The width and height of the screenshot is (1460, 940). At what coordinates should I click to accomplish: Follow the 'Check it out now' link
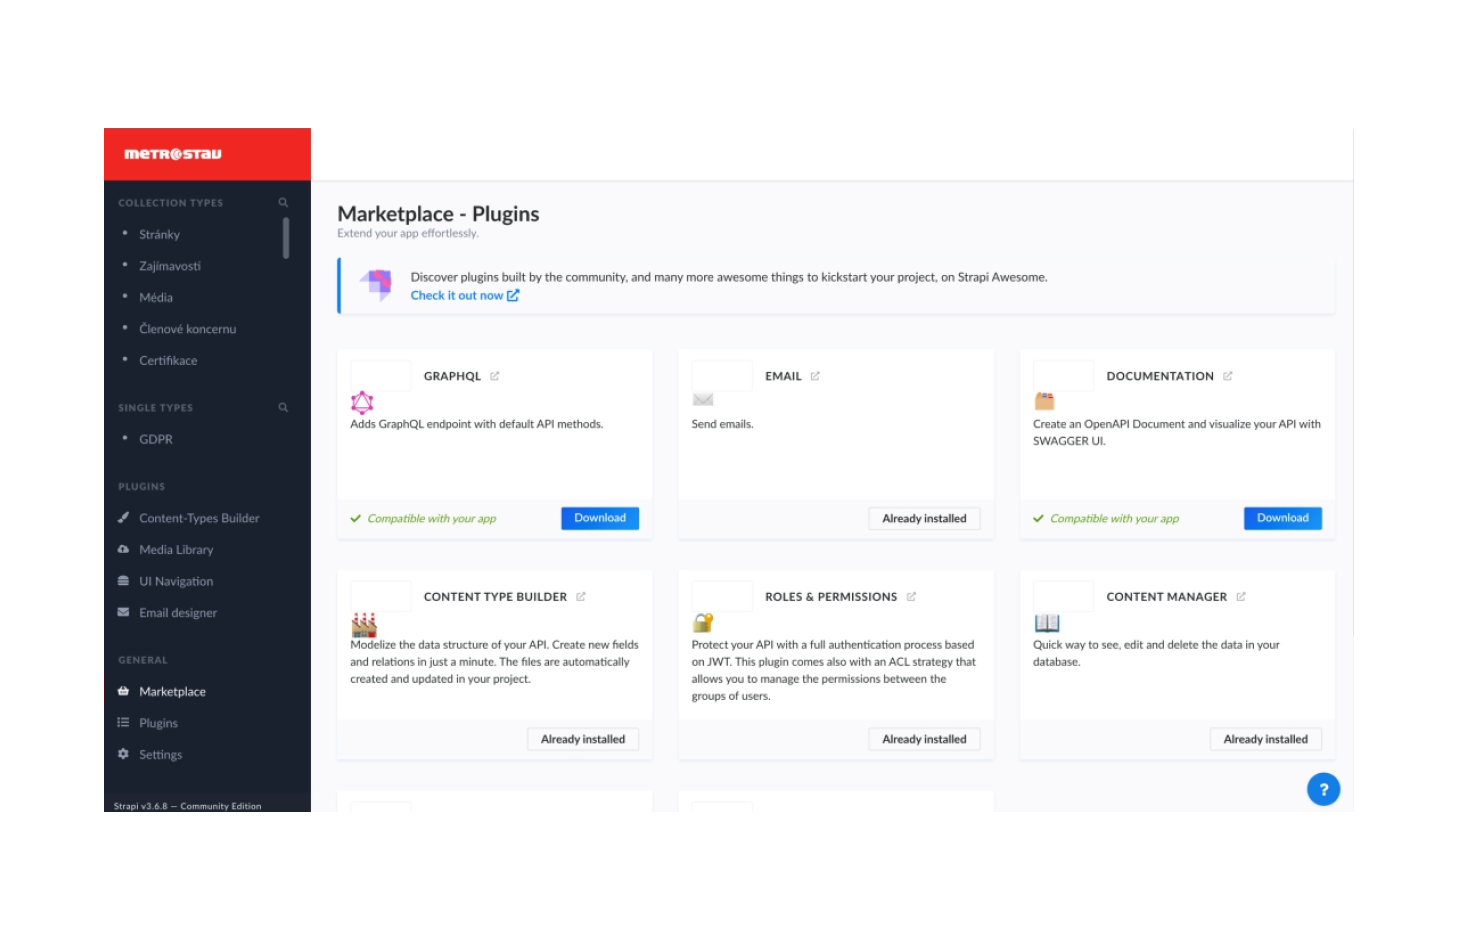click(x=464, y=296)
